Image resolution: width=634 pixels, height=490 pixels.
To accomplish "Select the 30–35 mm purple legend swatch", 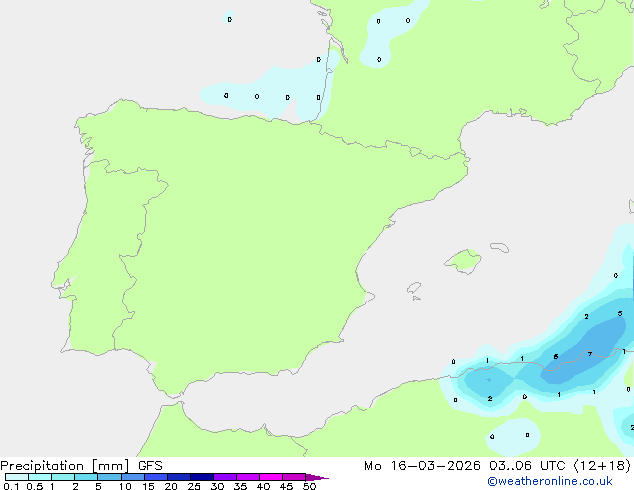I will coord(225,477).
